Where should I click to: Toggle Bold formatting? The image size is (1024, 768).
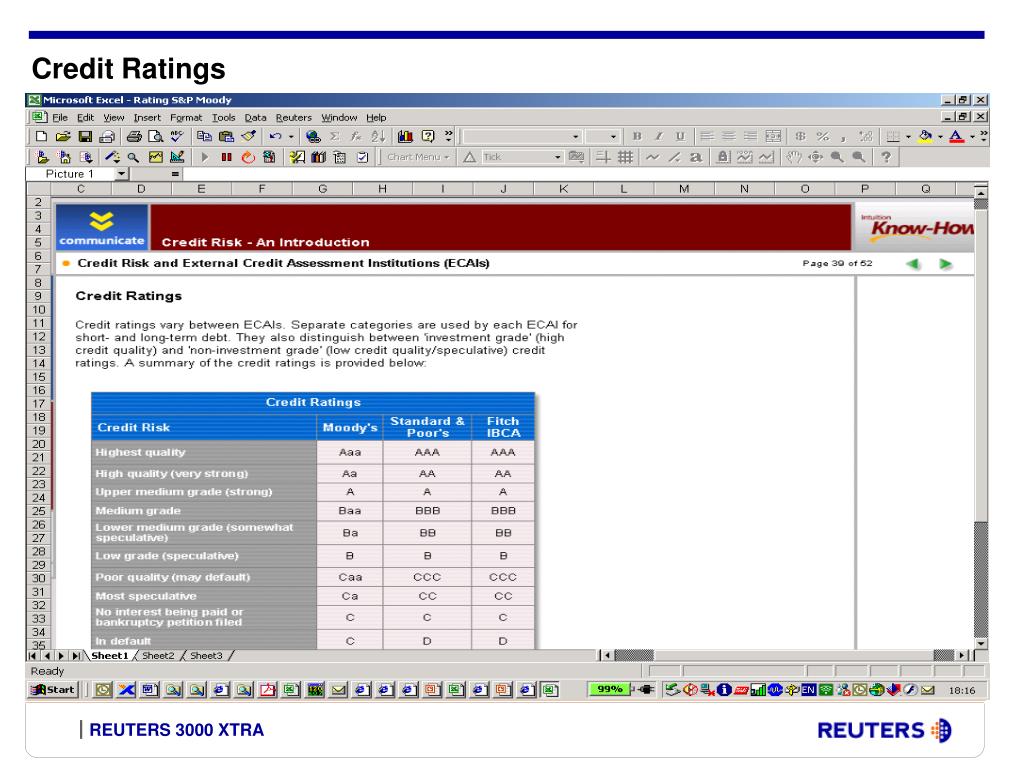pyautogui.click(x=637, y=136)
